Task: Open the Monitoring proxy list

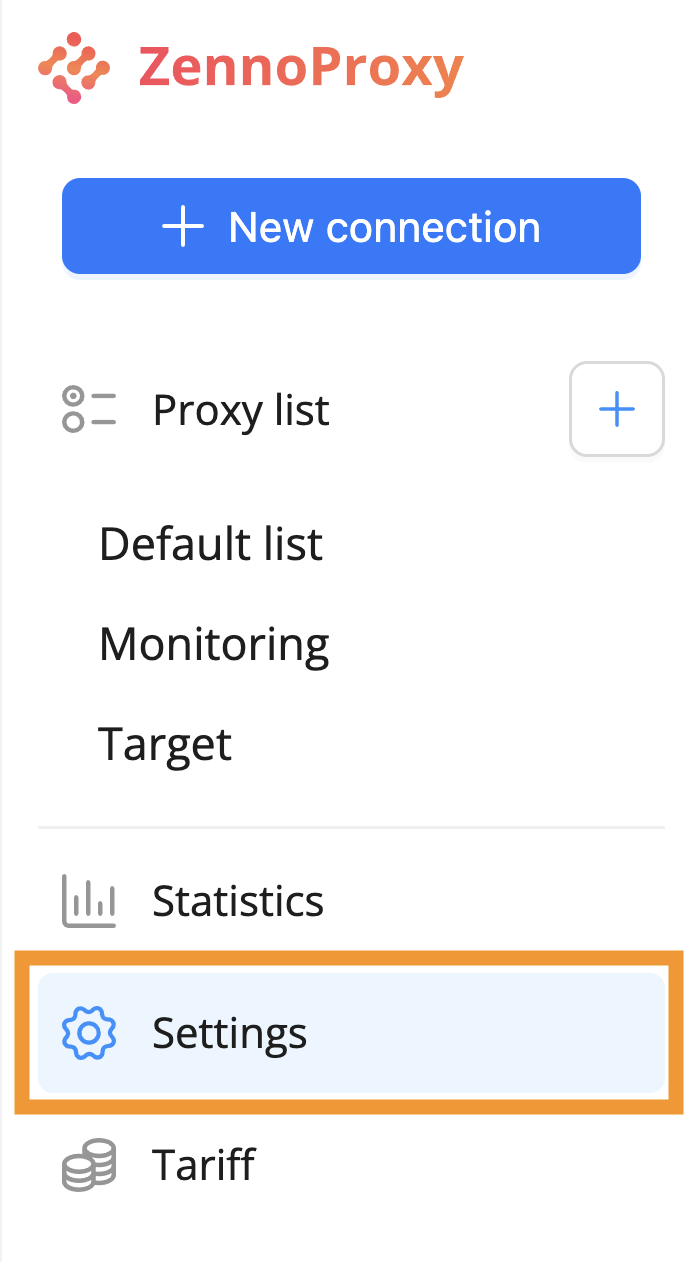Action: [x=214, y=644]
